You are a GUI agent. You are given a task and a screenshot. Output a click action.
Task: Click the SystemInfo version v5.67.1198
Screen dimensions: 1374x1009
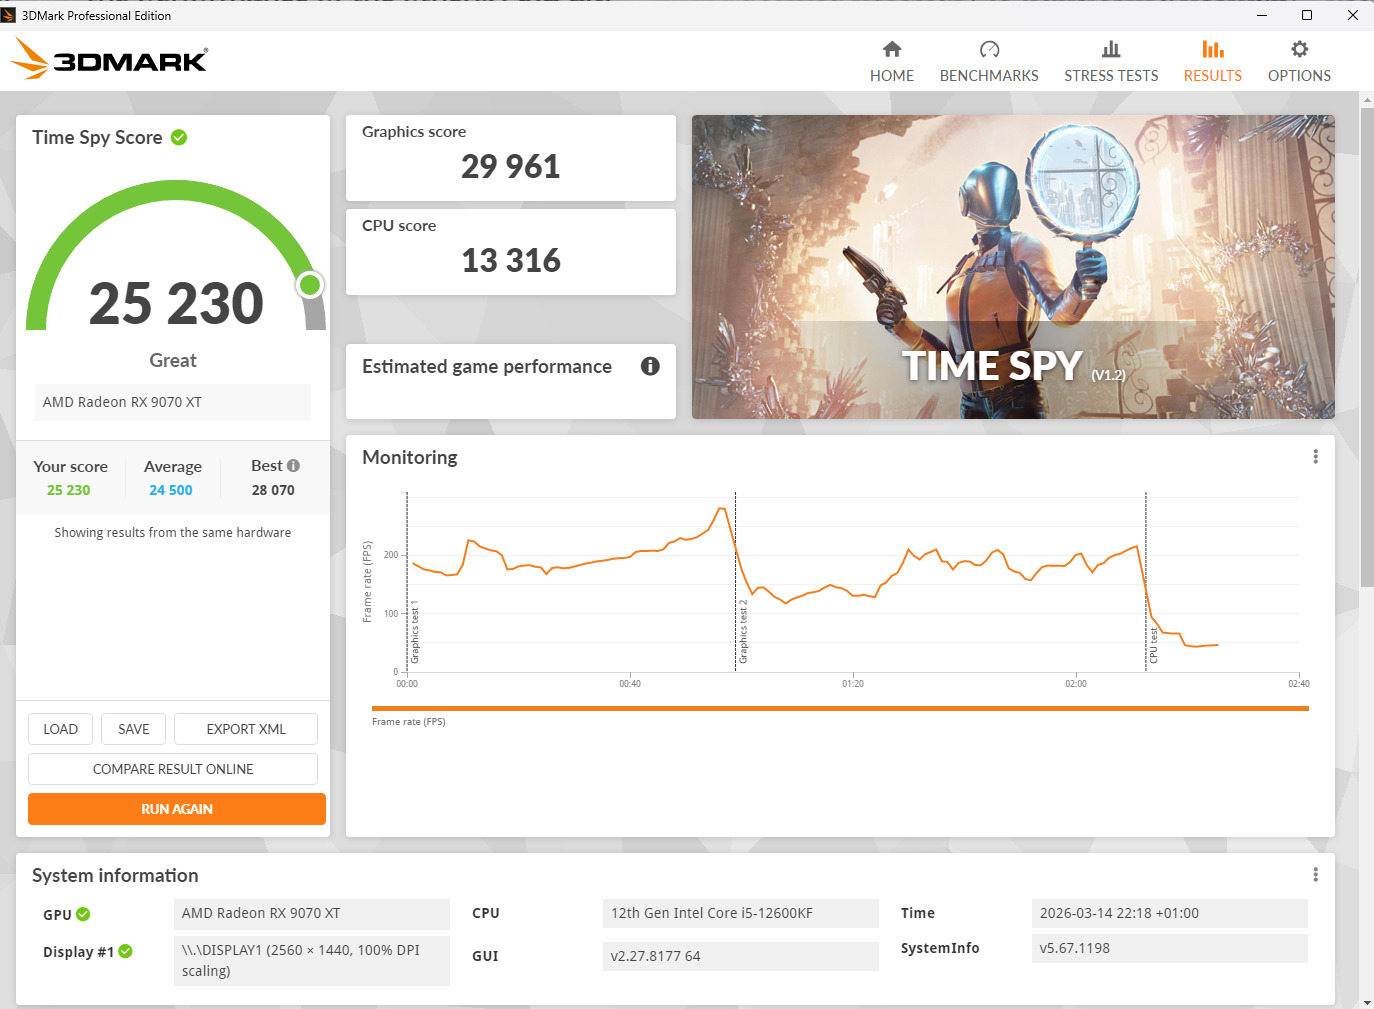pyautogui.click(x=1169, y=948)
